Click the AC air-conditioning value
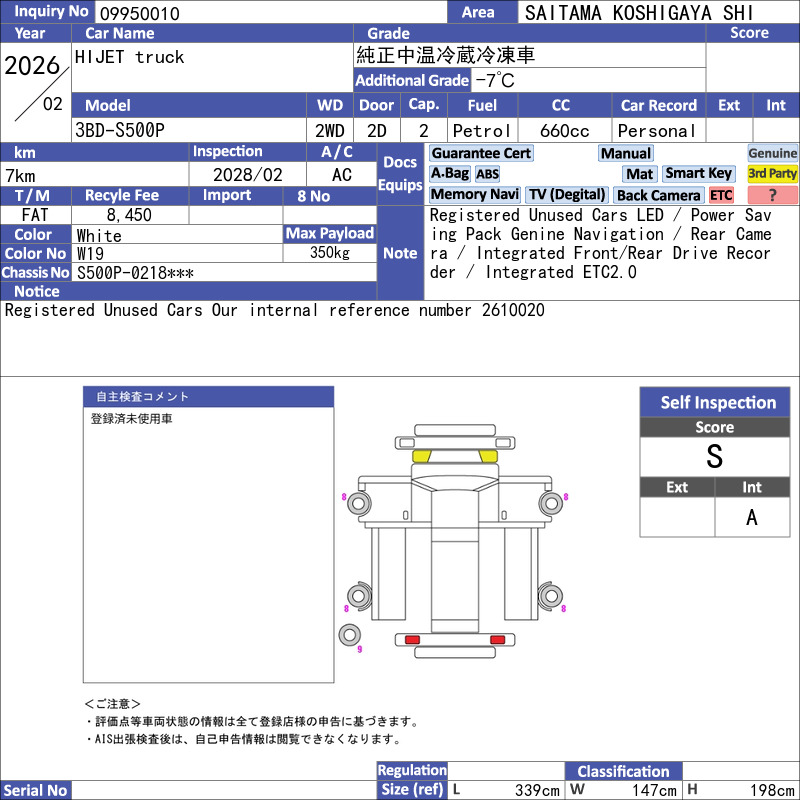 (342, 175)
